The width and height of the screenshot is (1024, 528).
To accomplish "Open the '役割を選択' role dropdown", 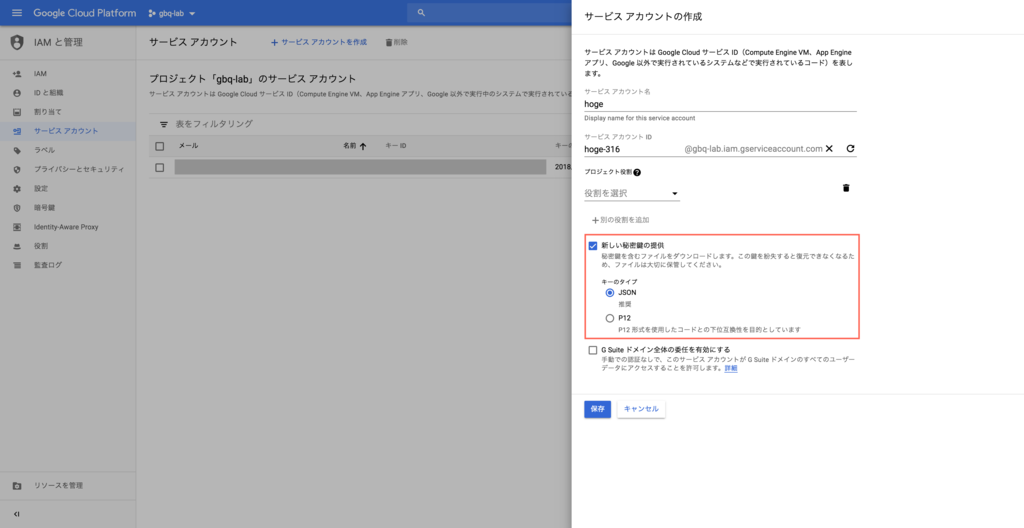I will tap(632, 193).
